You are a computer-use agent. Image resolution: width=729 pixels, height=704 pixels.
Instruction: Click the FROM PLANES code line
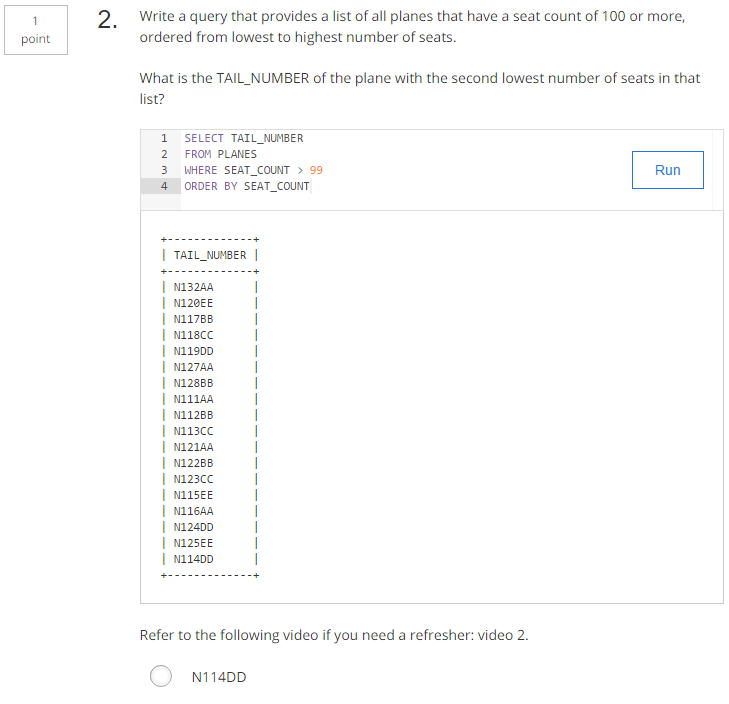coord(220,154)
